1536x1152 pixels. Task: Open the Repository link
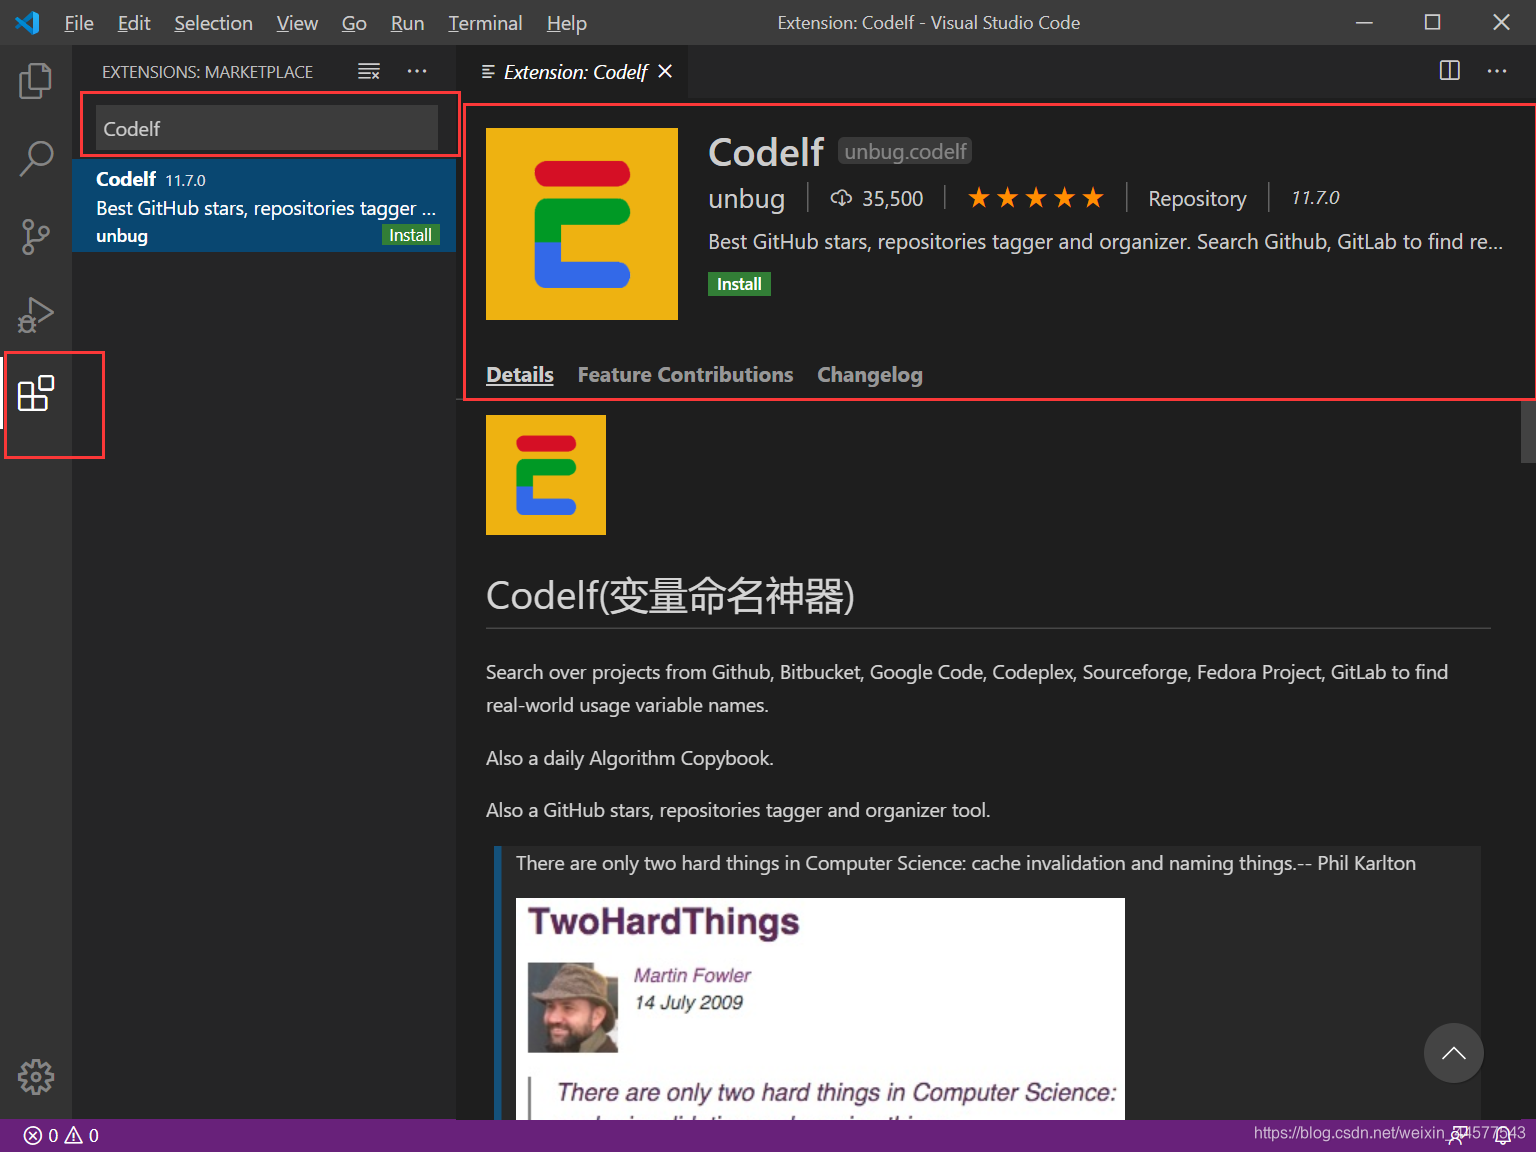click(x=1197, y=198)
